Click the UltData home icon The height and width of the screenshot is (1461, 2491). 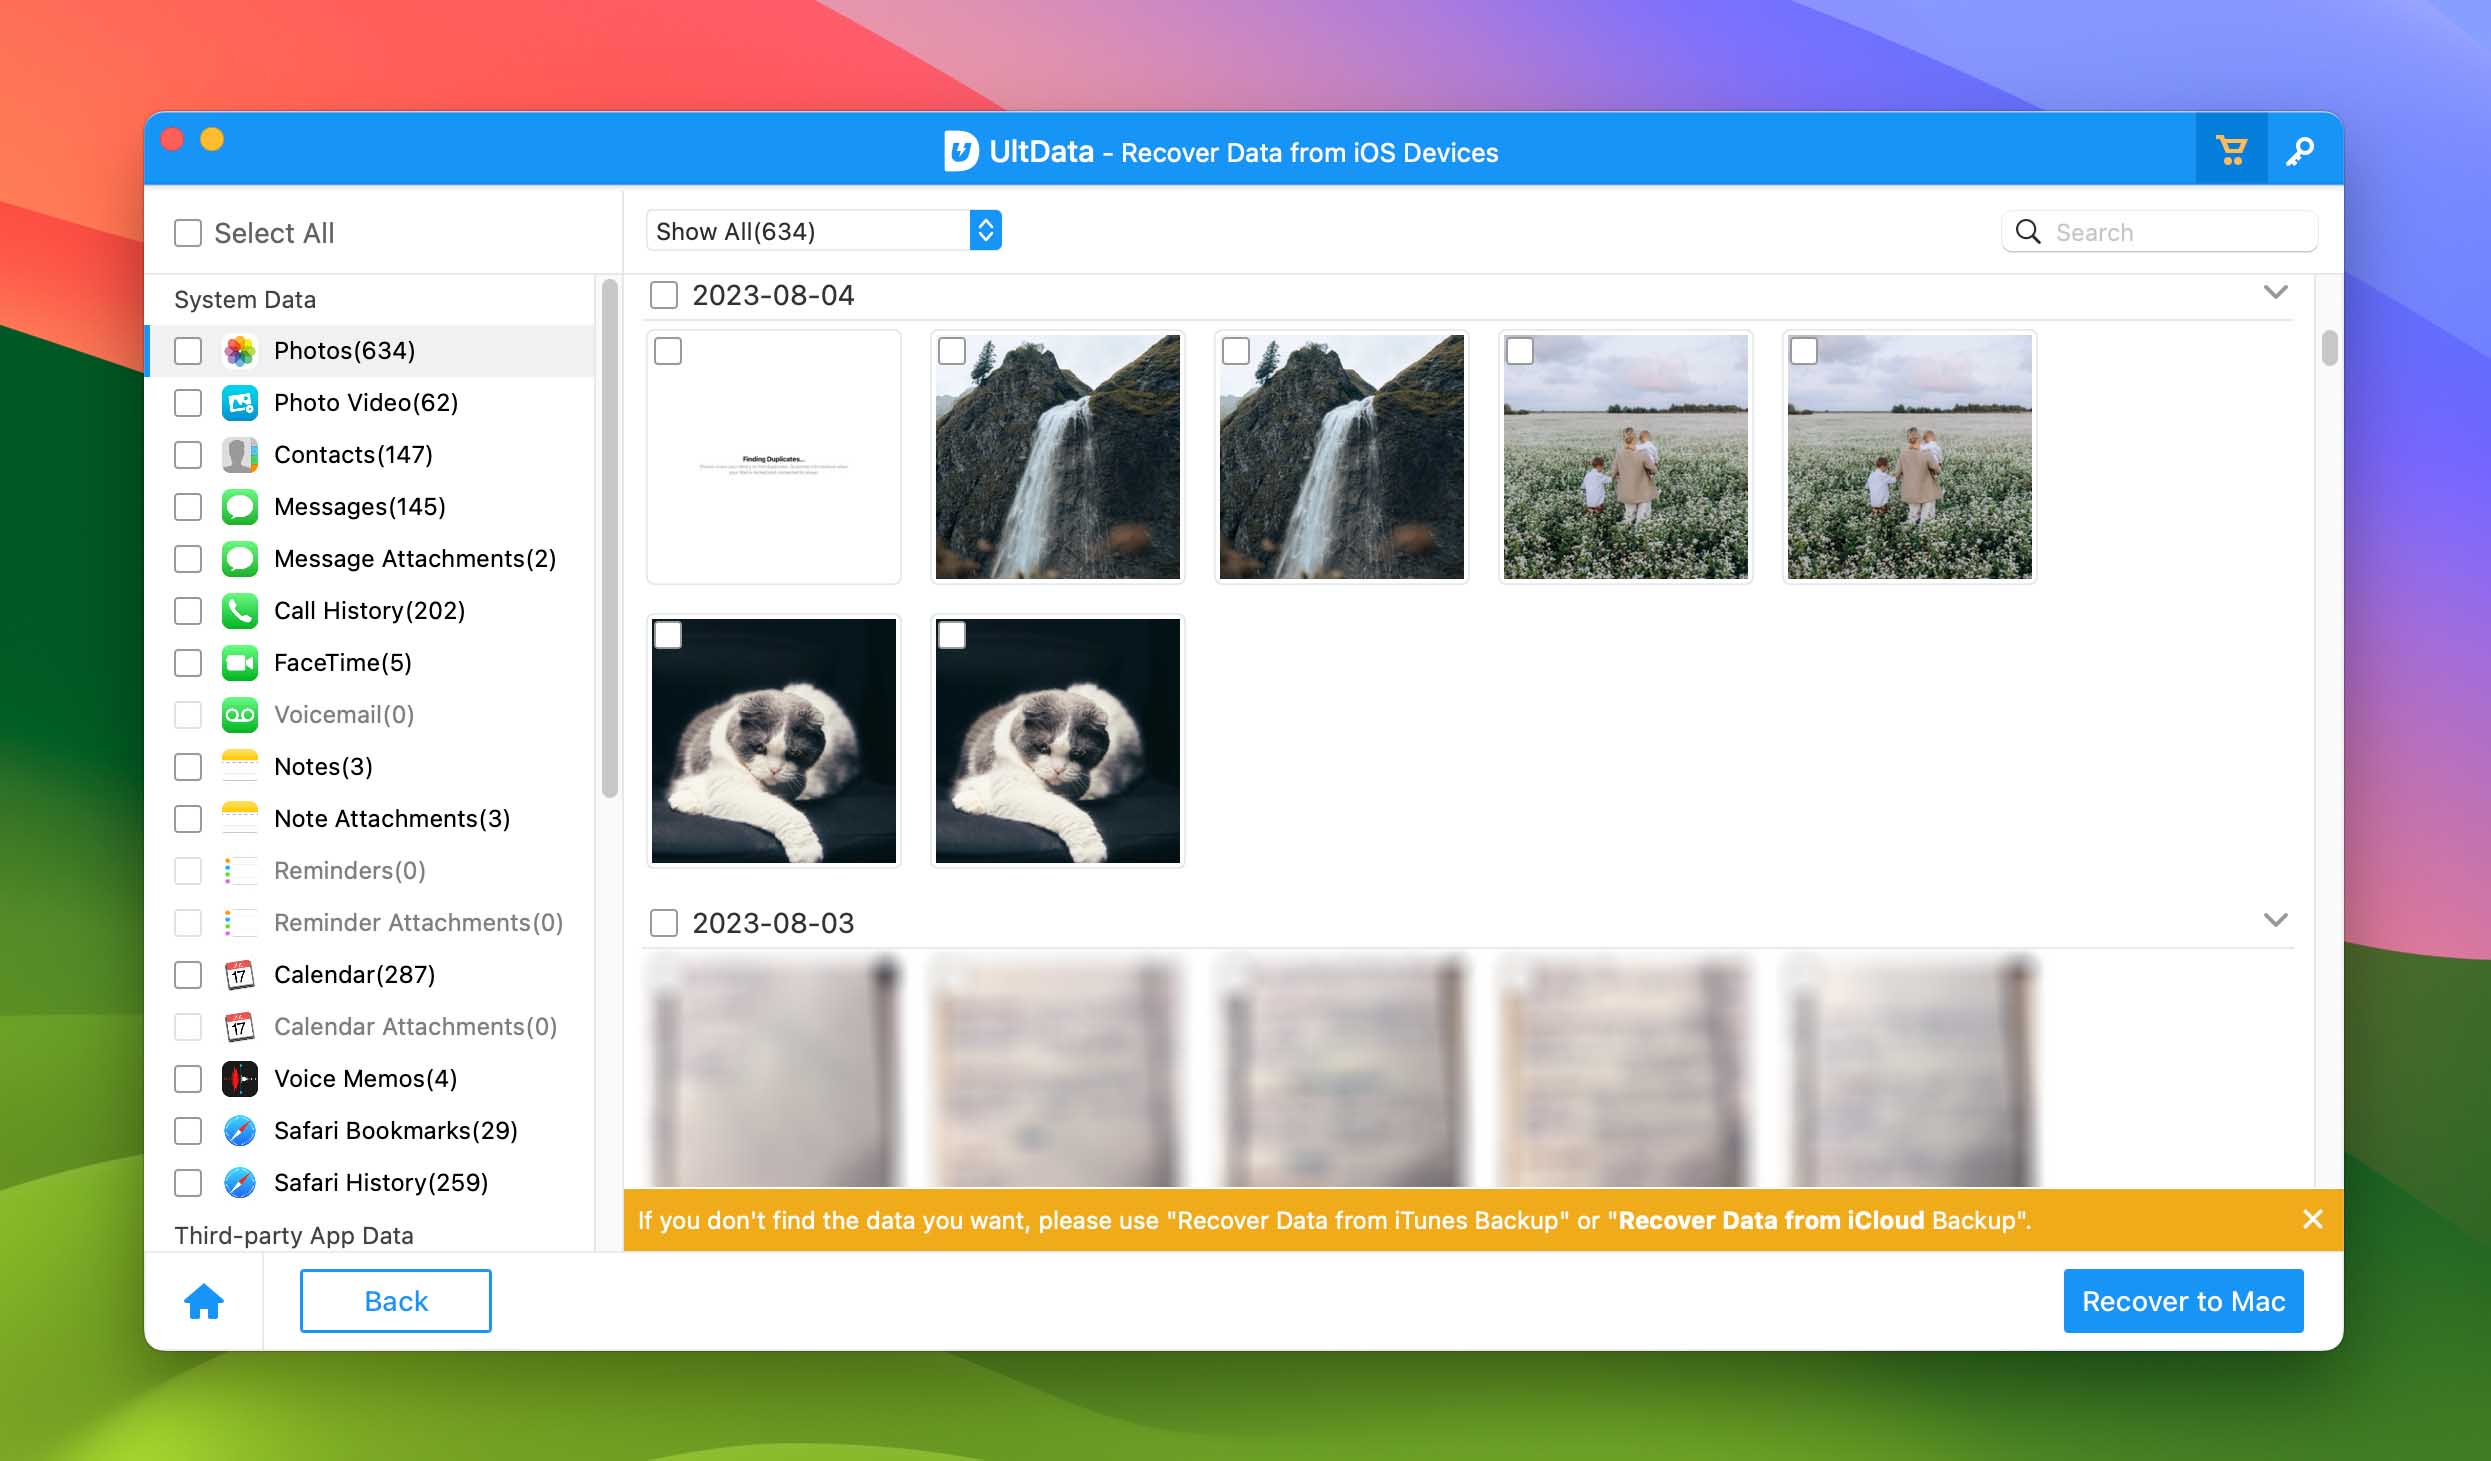click(205, 1301)
